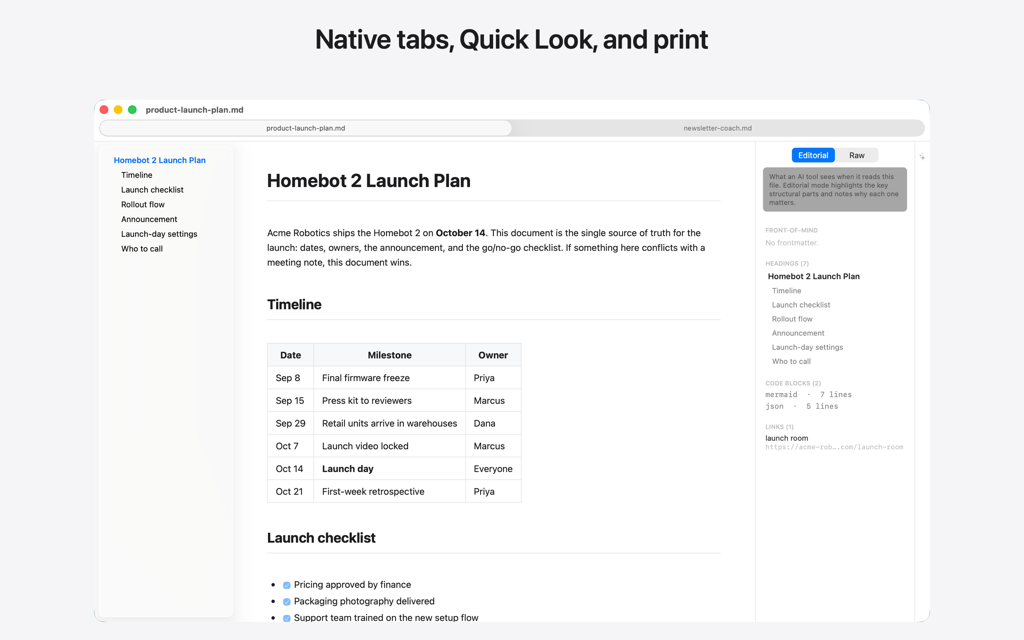
Task: Click the green zoom window button
Action: pos(132,110)
